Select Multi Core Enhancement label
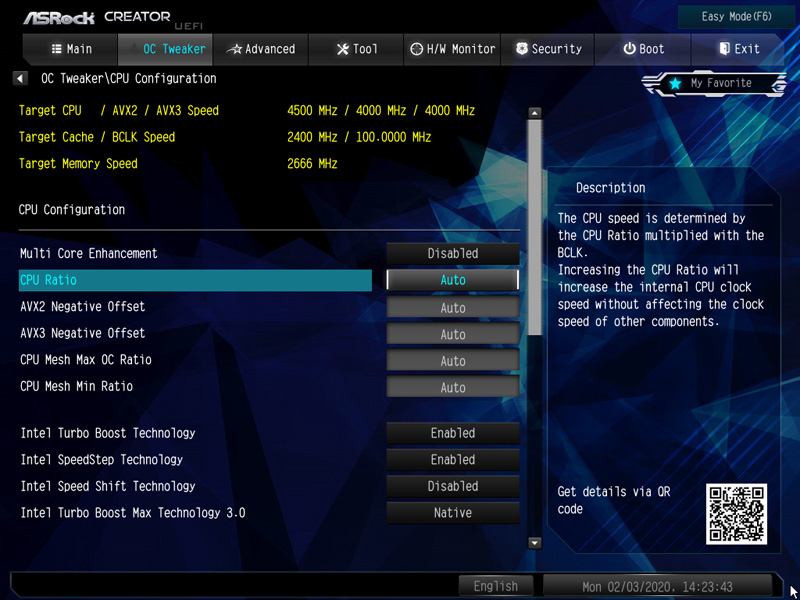This screenshot has width=800, height=600. point(89,254)
